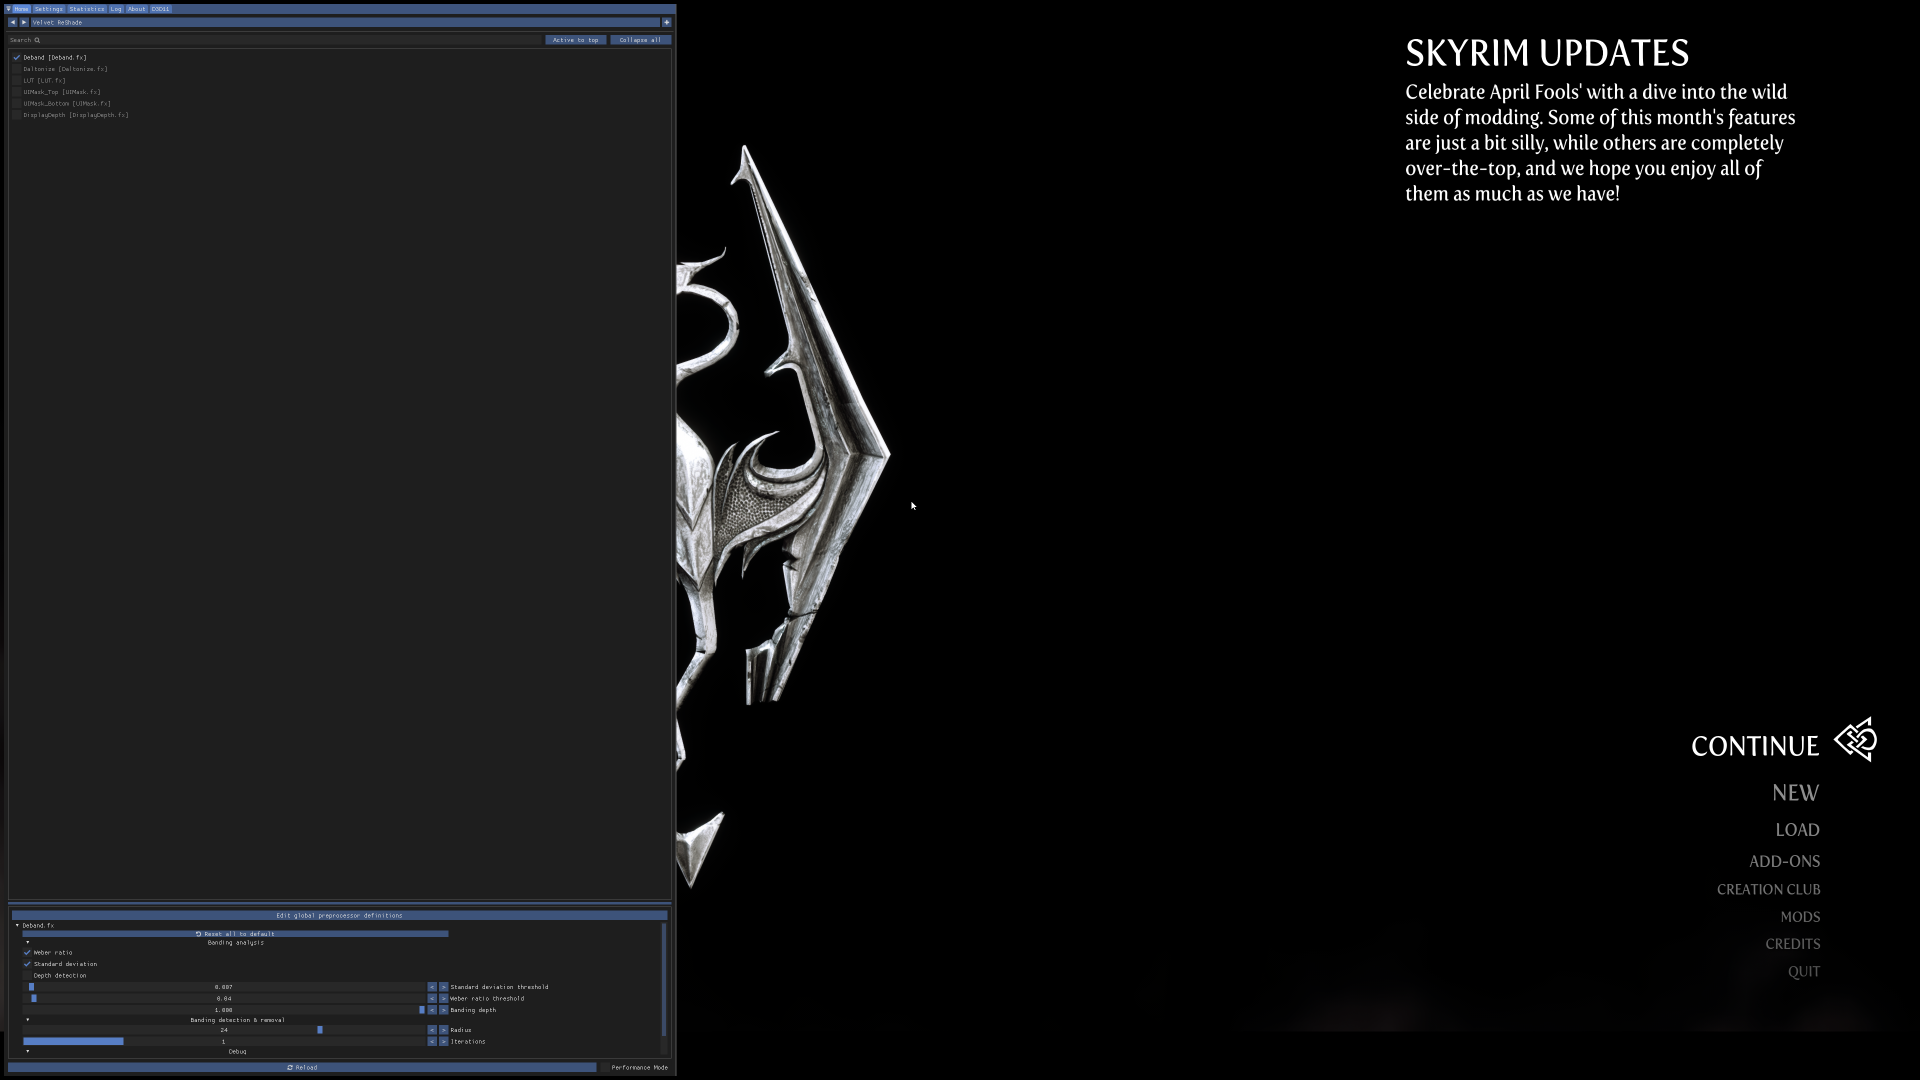Increase Iterations with > button
Viewport: 1920px width, 1080px height.
tap(443, 1041)
